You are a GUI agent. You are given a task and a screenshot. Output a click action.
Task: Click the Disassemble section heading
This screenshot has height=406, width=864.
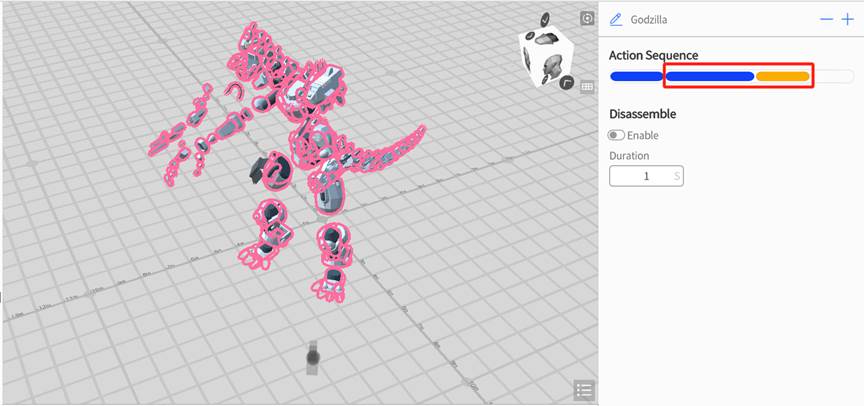coord(642,114)
